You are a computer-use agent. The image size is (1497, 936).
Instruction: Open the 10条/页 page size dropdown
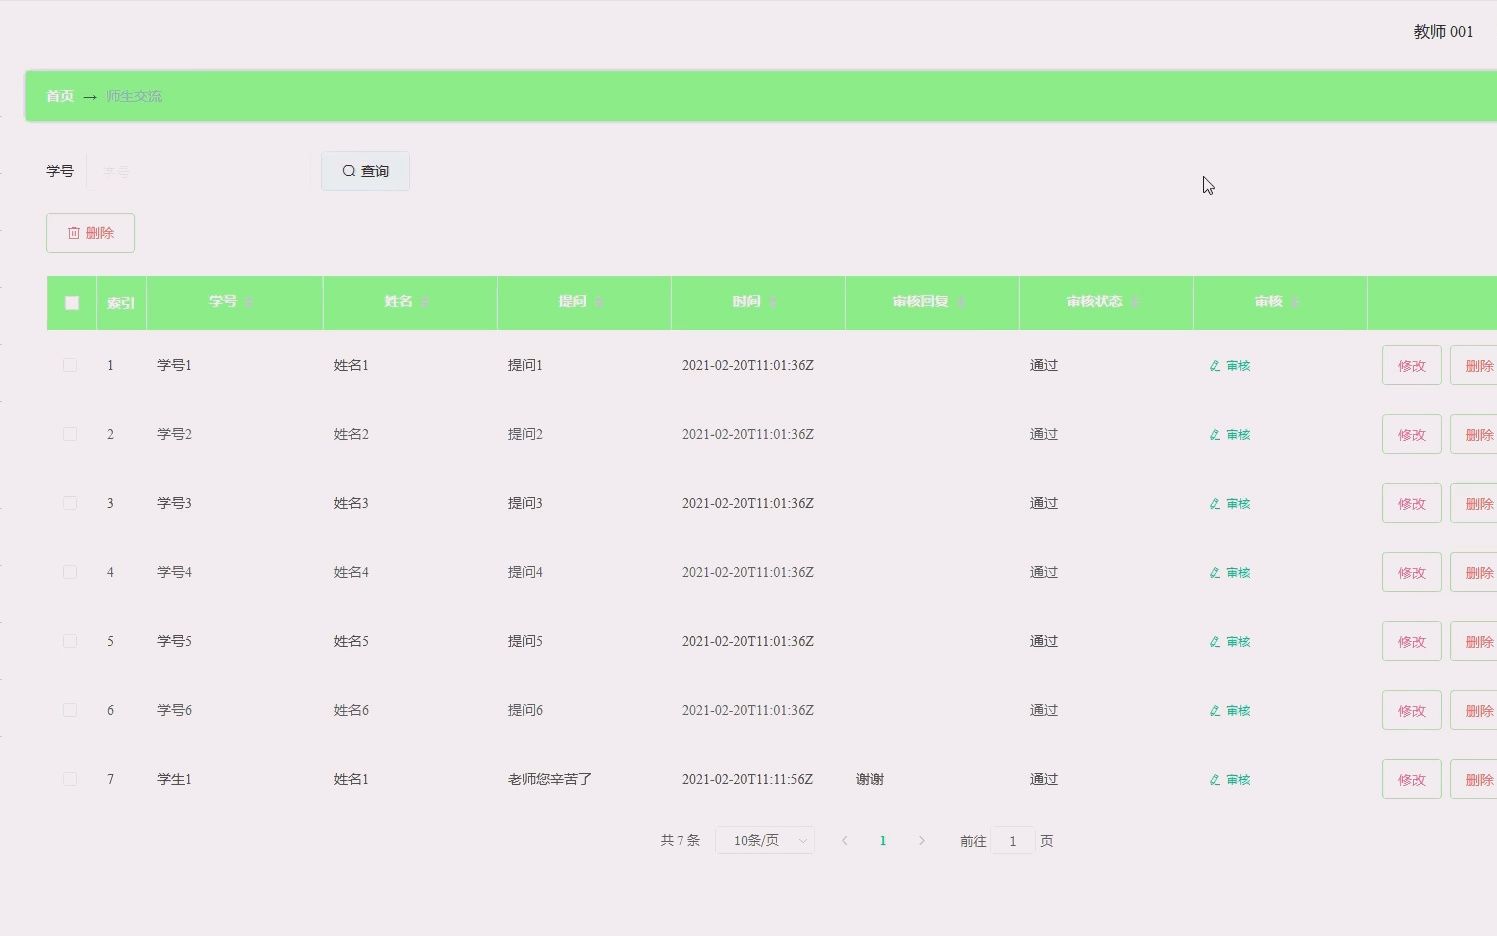coord(764,840)
